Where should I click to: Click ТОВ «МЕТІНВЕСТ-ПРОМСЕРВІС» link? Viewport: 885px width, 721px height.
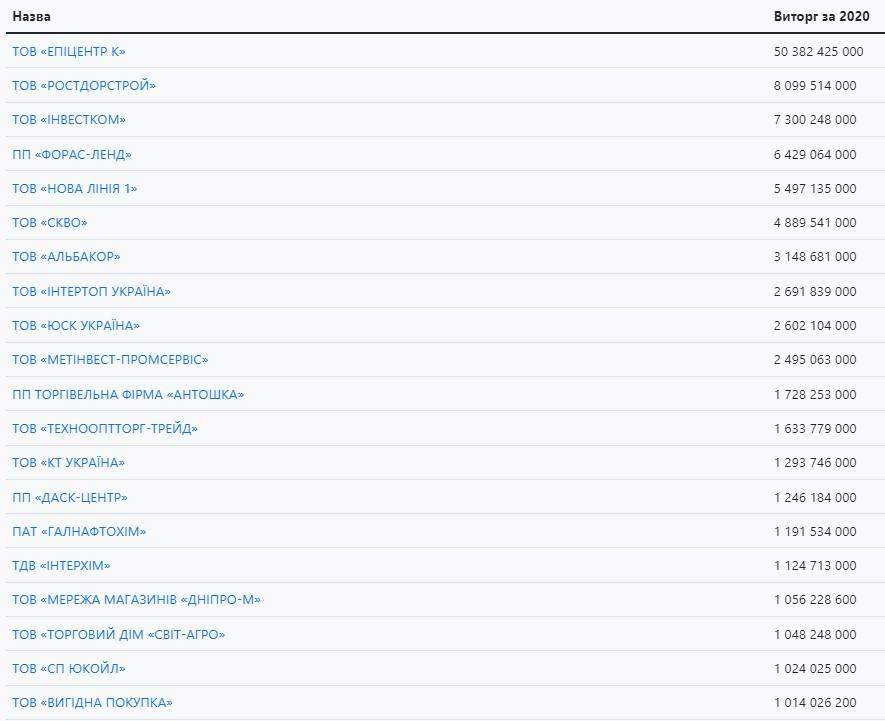click(110, 360)
